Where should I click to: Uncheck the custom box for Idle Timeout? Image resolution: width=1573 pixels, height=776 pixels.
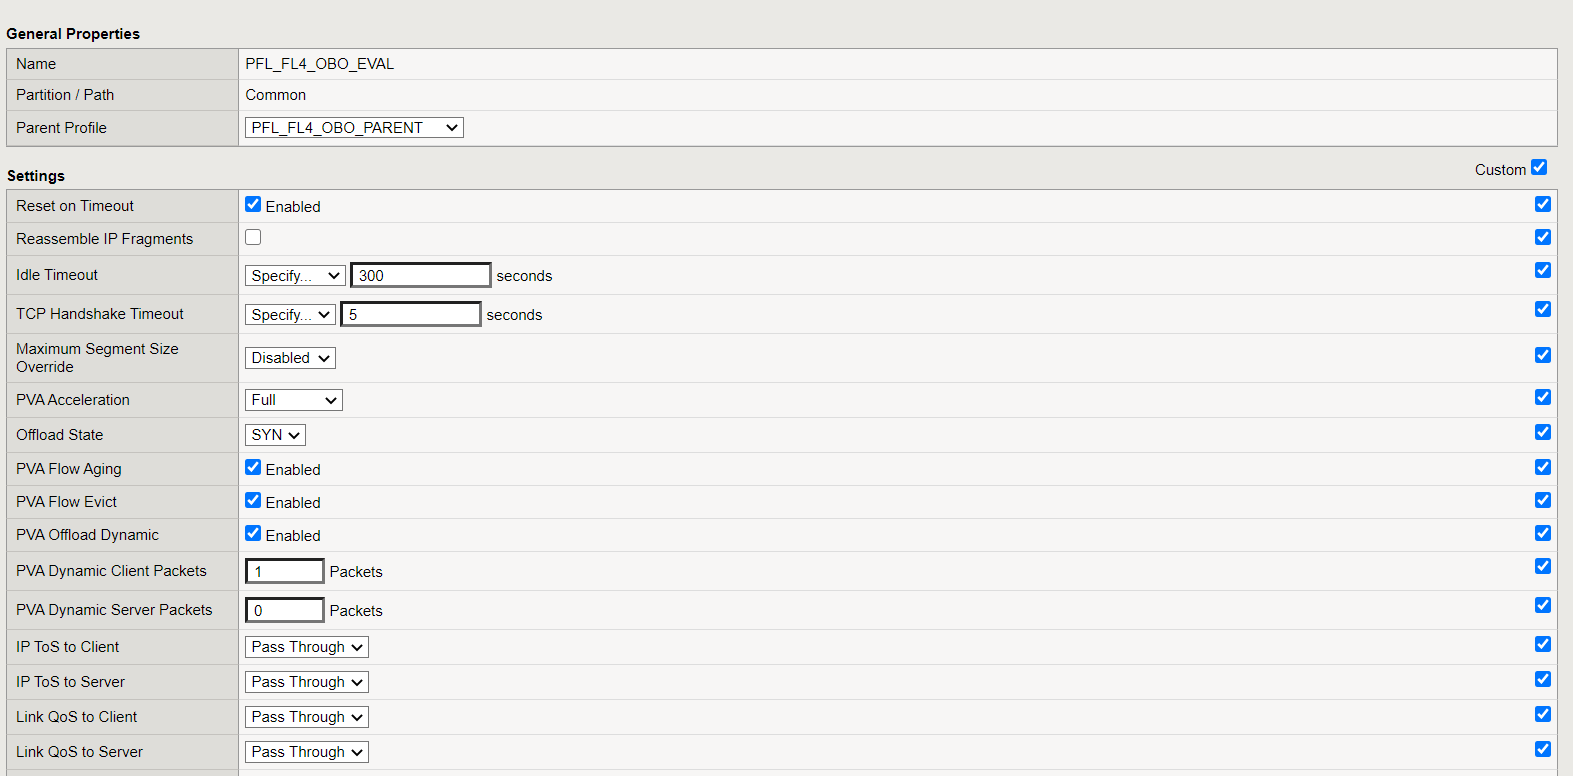[x=1543, y=270]
